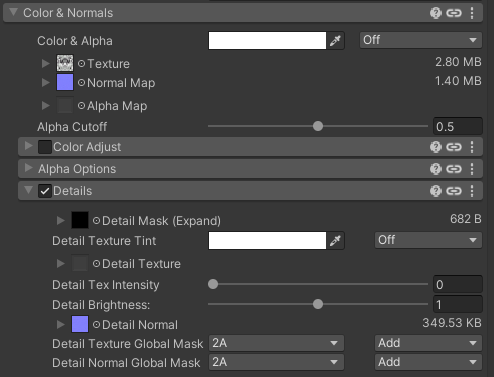Click the Detail Tex Intensity slider handle
This screenshot has height=377, width=494.
213,284
